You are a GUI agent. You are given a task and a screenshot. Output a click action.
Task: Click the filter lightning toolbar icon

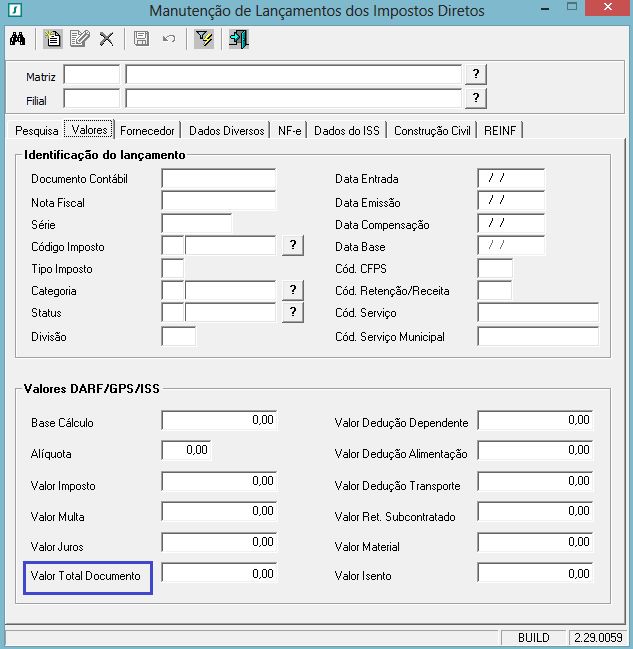tap(203, 39)
